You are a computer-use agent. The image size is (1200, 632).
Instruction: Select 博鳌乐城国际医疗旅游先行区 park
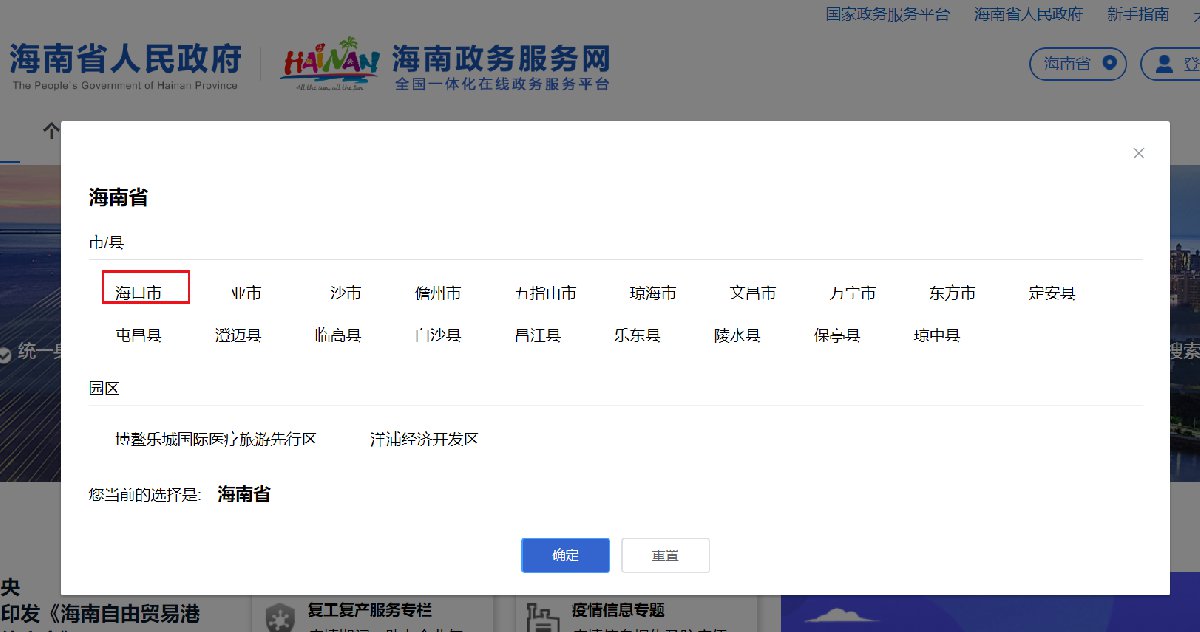216,439
